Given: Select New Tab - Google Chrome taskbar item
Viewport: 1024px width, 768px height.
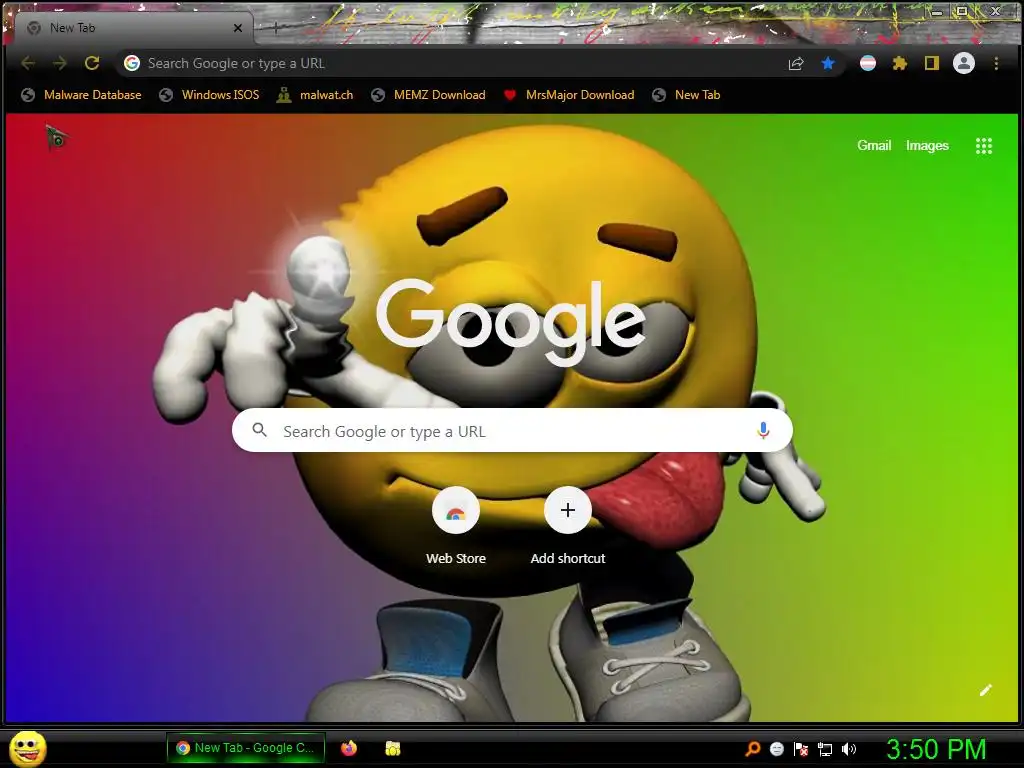Looking at the screenshot, I should click(246, 748).
